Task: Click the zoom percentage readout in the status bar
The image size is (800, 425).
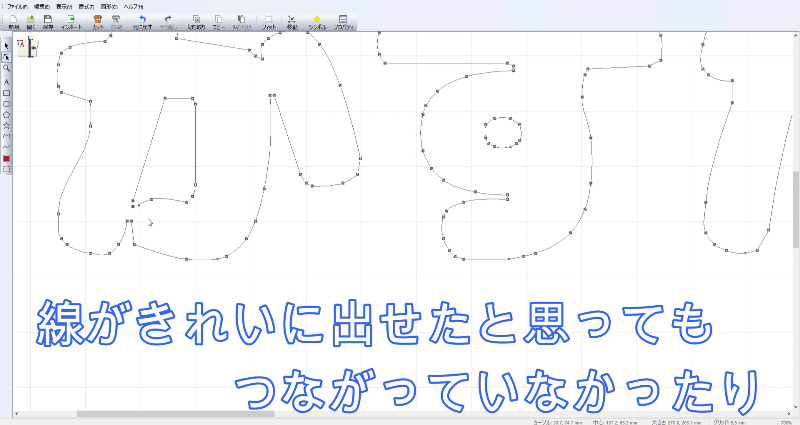Action: pos(785,422)
